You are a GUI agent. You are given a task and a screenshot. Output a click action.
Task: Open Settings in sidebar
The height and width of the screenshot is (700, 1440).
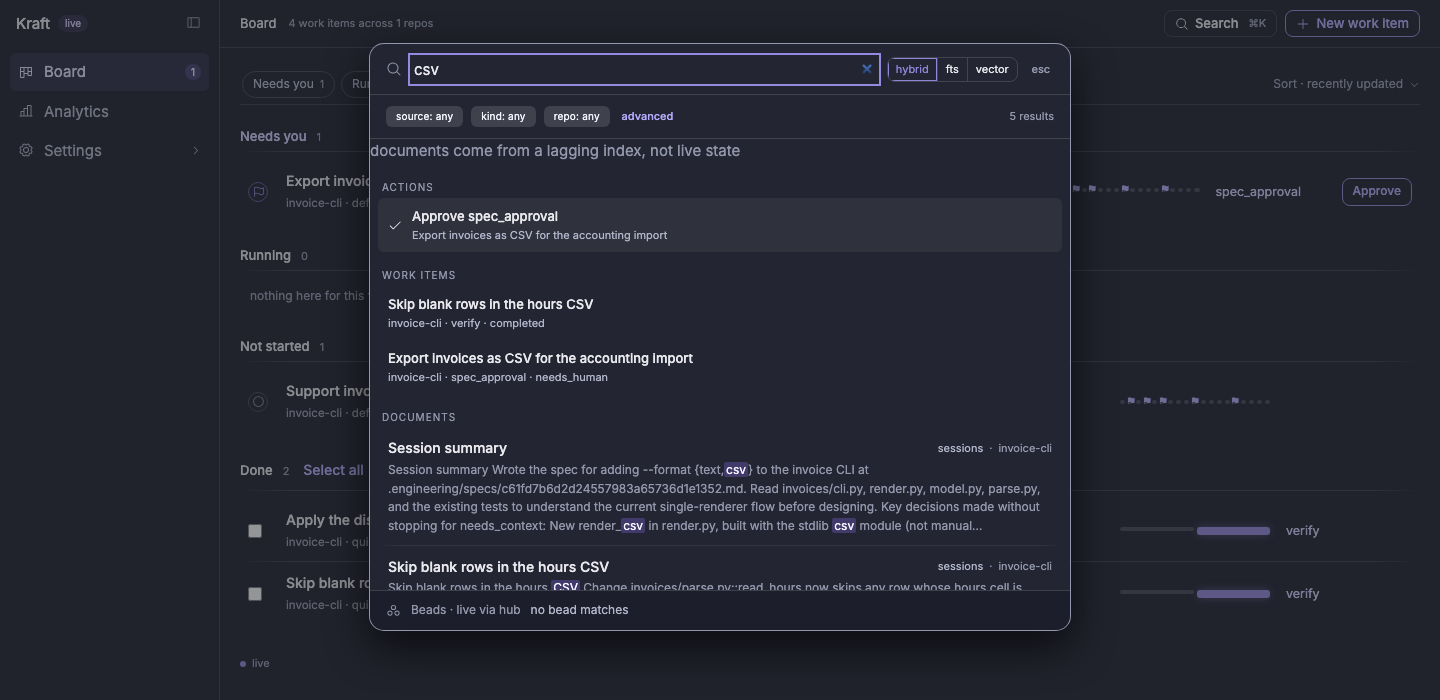coord(109,150)
